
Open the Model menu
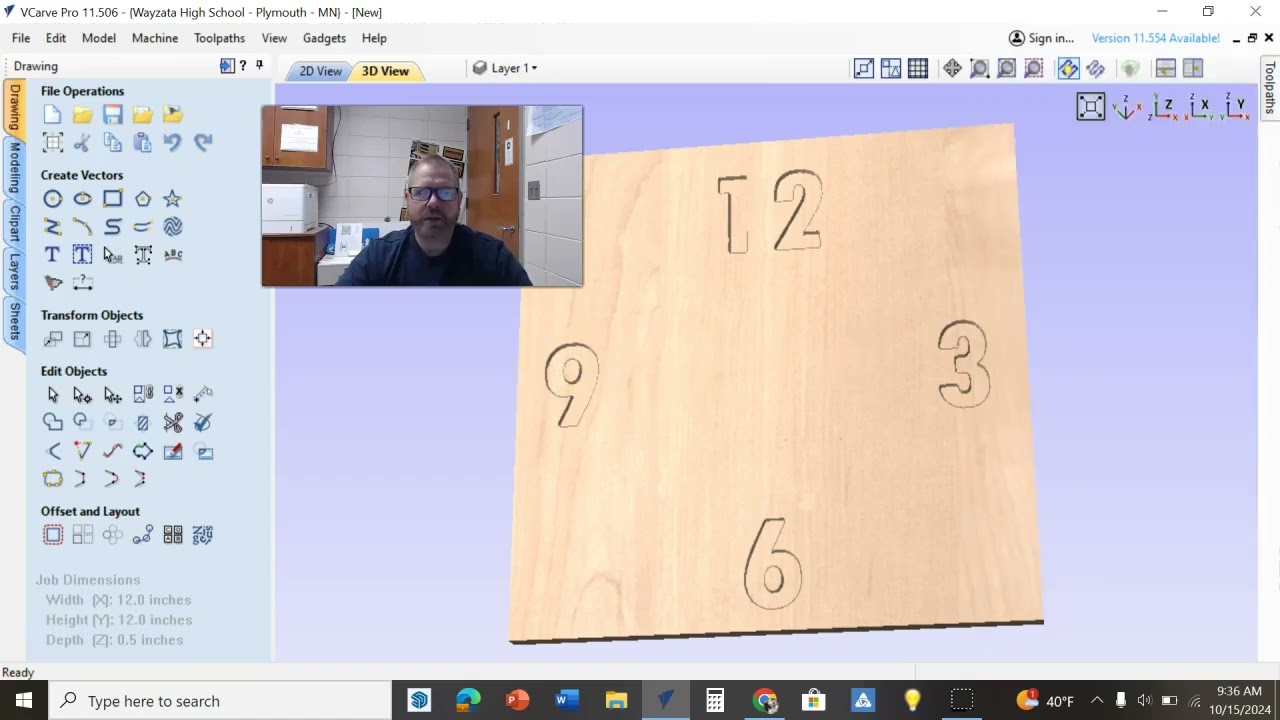99,38
